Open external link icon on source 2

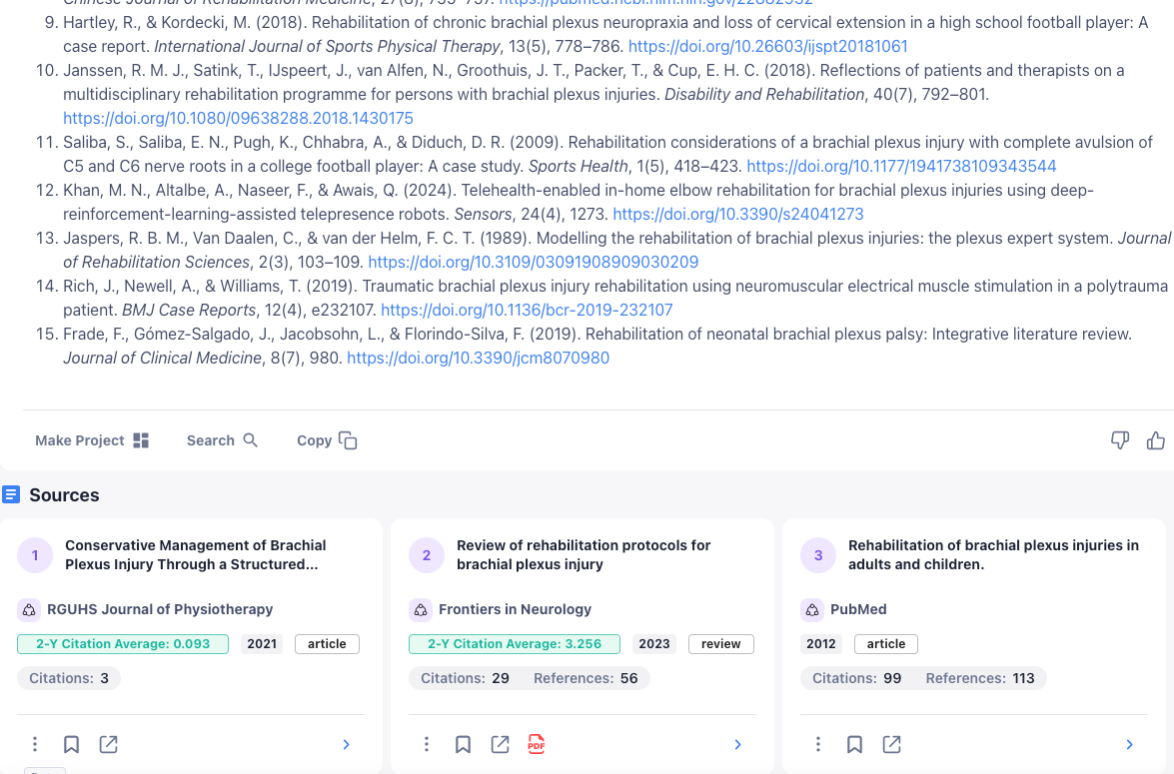[x=500, y=744]
